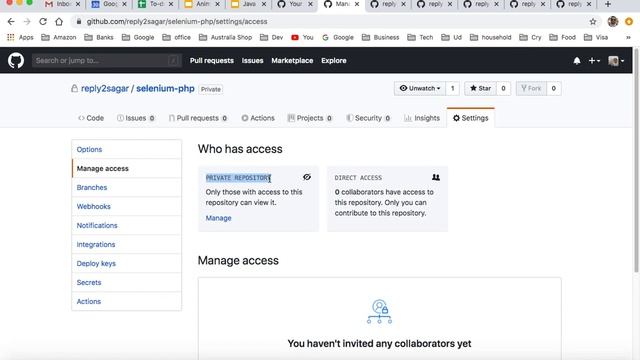This screenshot has height=360, width=640.
Task: Switch to the repository Actions tab
Action: pyautogui.click(x=258, y=118)
